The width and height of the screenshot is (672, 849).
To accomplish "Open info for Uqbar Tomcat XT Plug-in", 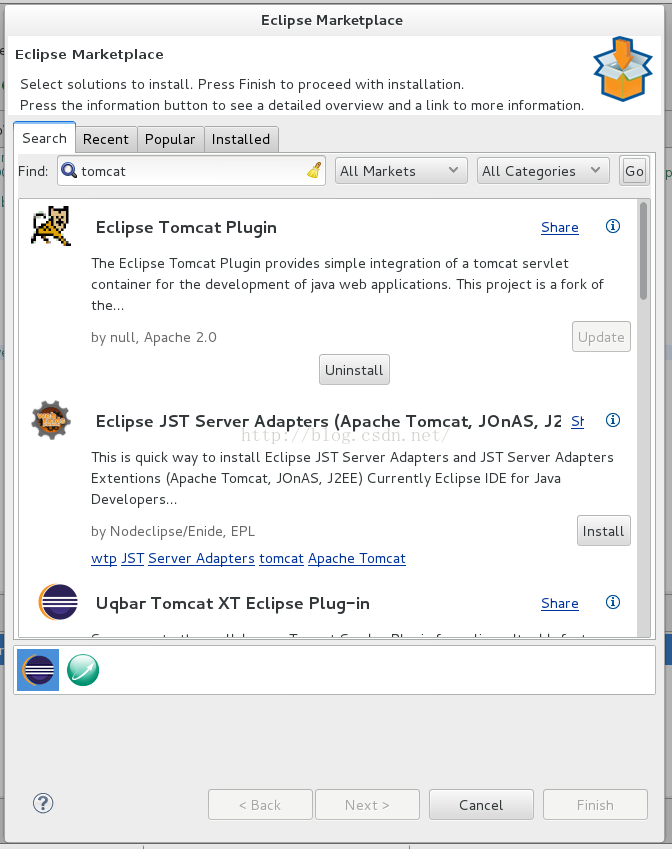I will (x=612, y=602).
